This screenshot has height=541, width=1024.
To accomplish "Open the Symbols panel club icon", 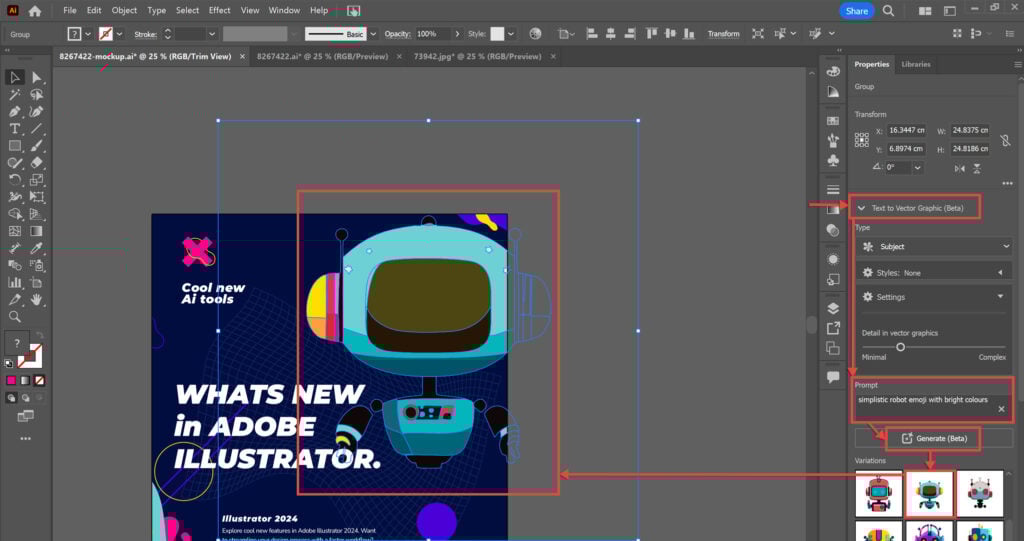I will (x=833, y=161).
